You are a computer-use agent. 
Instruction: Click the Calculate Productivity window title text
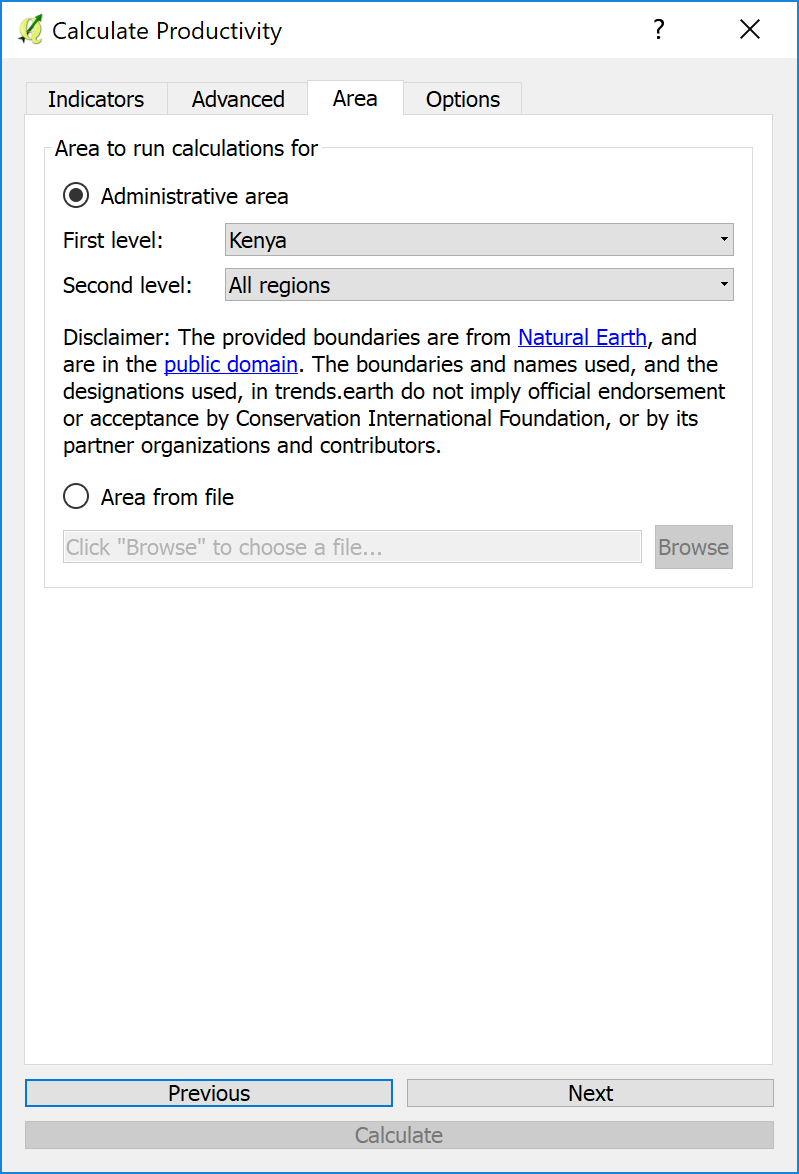coord(167,31)
